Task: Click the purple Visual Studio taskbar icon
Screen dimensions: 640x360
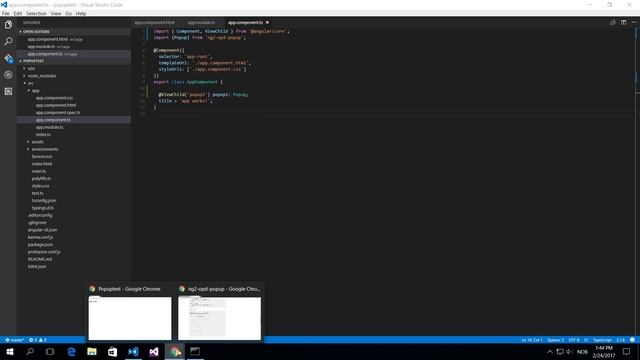Action: [x=154, y=351]
